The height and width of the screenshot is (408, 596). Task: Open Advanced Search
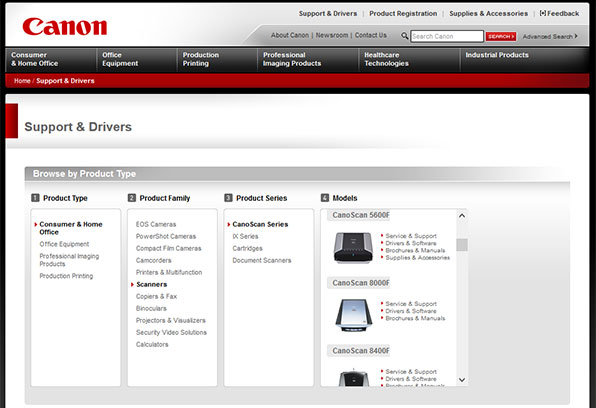point(550,37)
